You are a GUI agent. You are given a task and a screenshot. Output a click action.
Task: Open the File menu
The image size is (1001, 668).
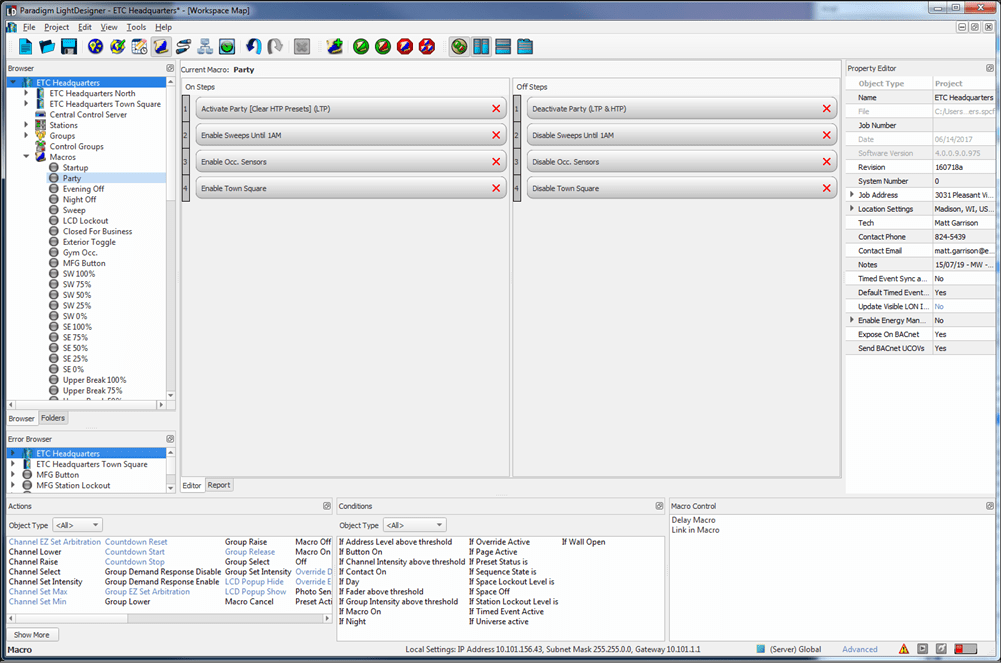click(29, 27)
